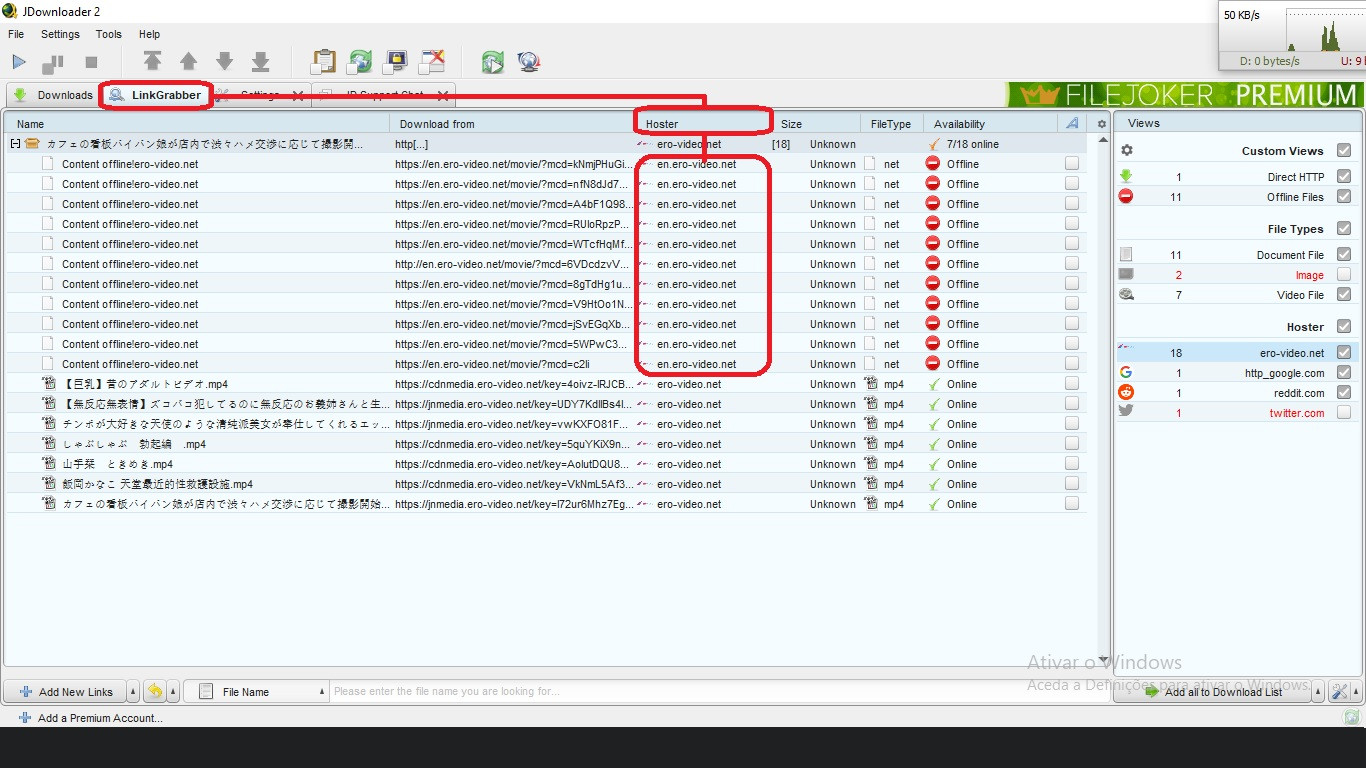
Task: Click the speed meter graph
Action: [x=1325, y=31]
